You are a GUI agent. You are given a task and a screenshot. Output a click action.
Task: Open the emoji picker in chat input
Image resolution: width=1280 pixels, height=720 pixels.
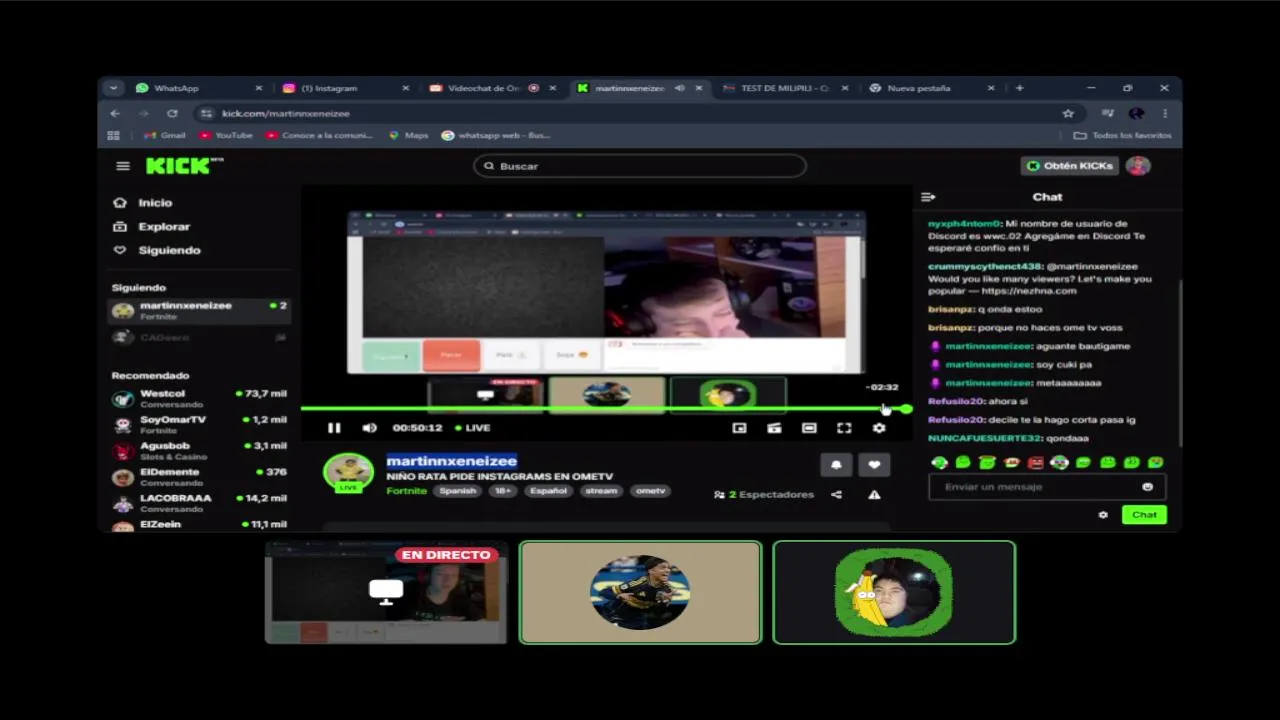pos(1147,487)
